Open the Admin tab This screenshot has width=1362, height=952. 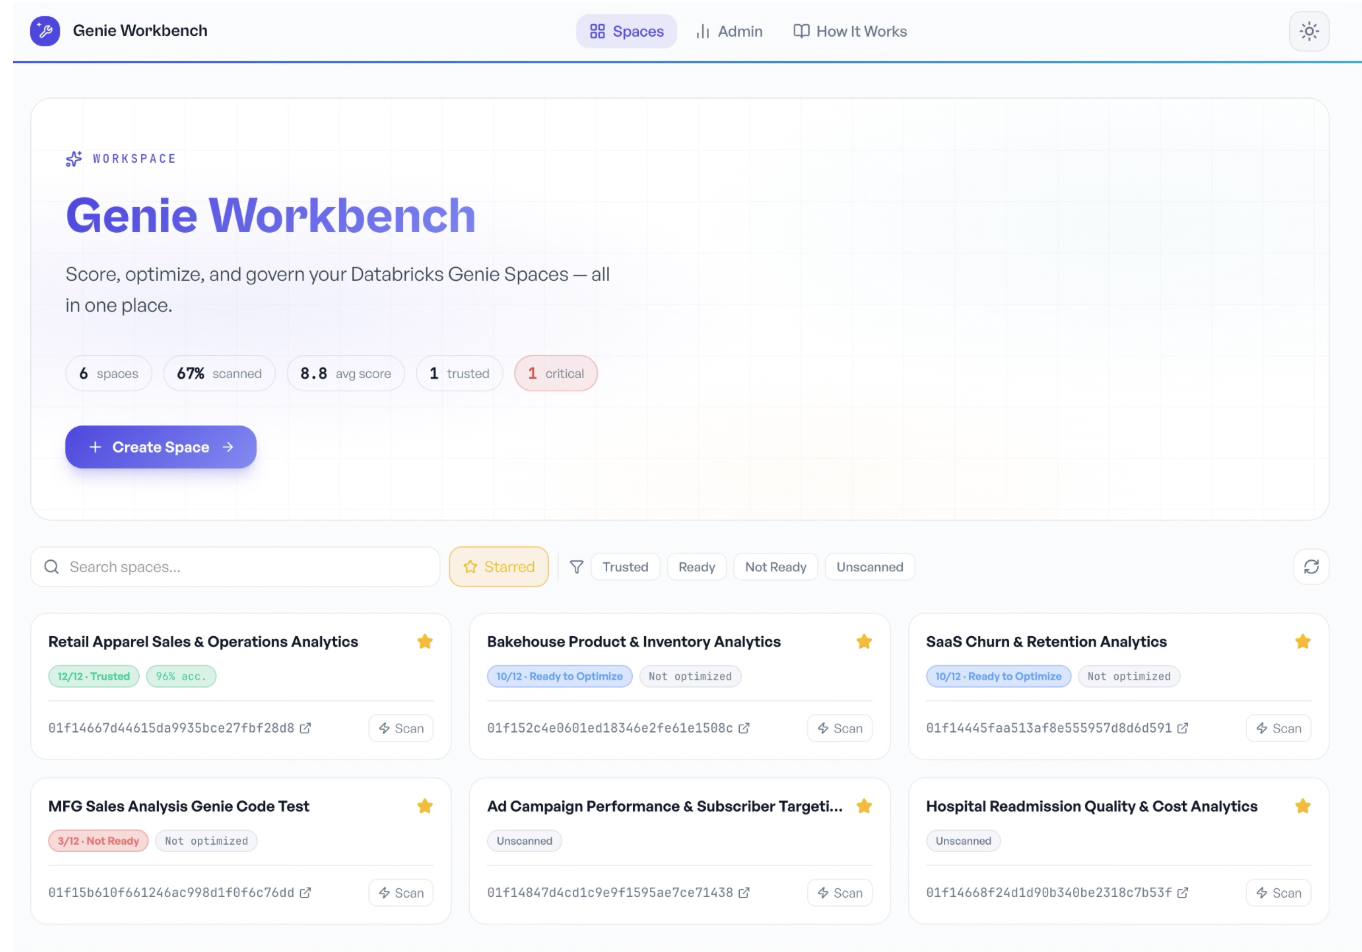click(729, 31)
